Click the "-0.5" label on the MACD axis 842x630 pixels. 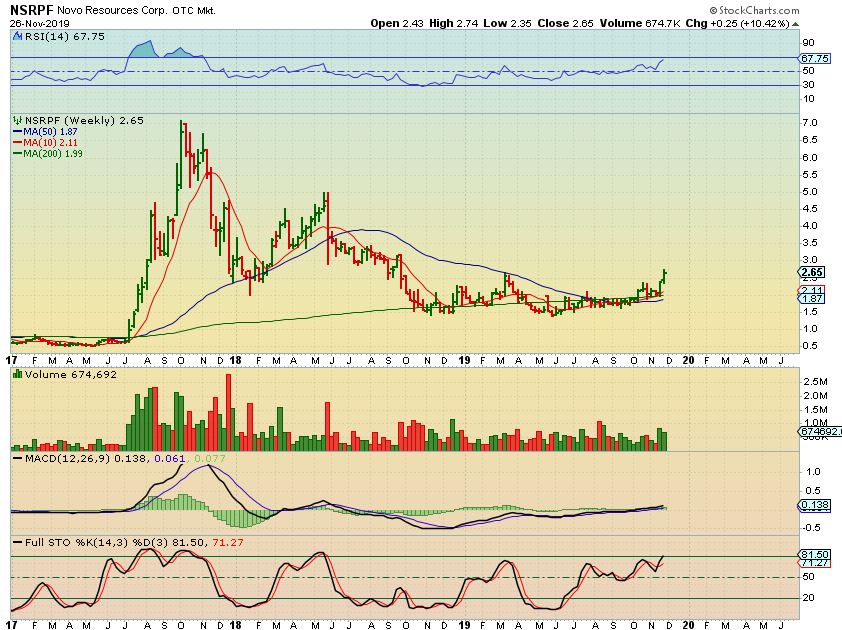coord(811,528)
